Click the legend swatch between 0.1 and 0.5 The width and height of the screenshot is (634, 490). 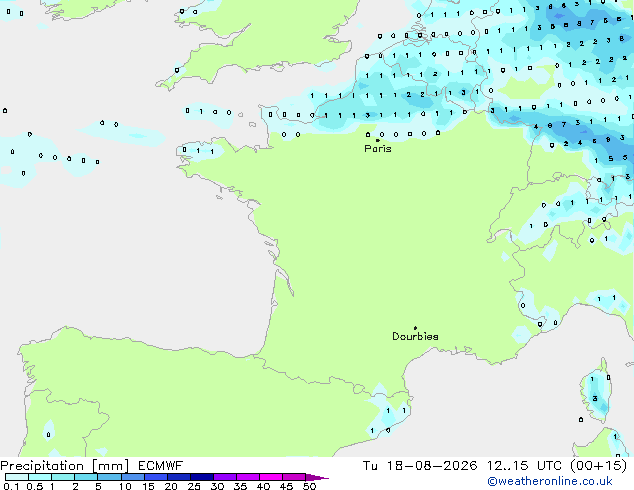(x=17, y=477)
